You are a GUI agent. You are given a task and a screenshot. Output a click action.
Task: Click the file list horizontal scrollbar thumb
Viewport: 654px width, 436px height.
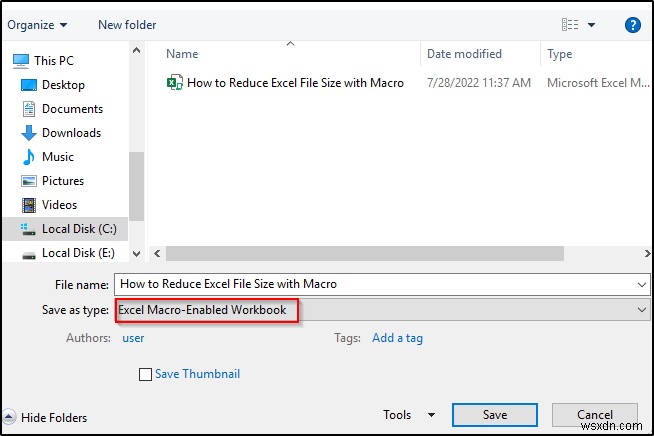pos(365,253)
